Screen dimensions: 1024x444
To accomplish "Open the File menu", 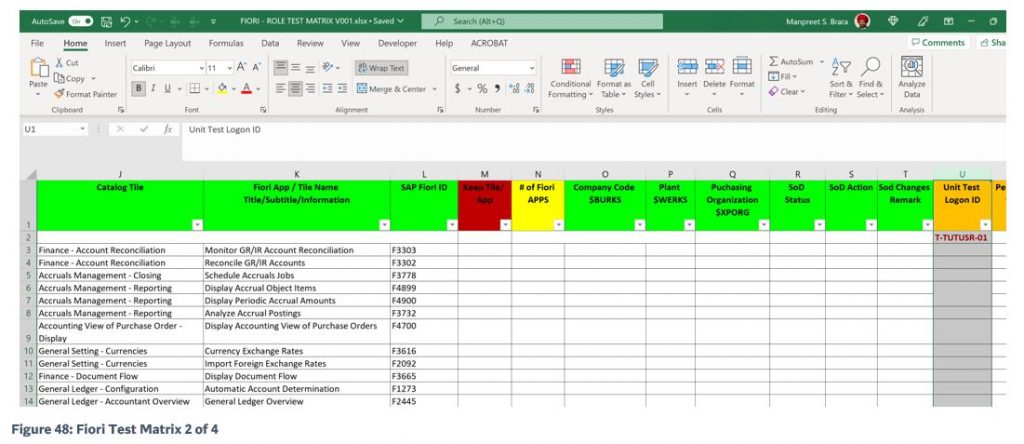I will (x=37, y=43).
